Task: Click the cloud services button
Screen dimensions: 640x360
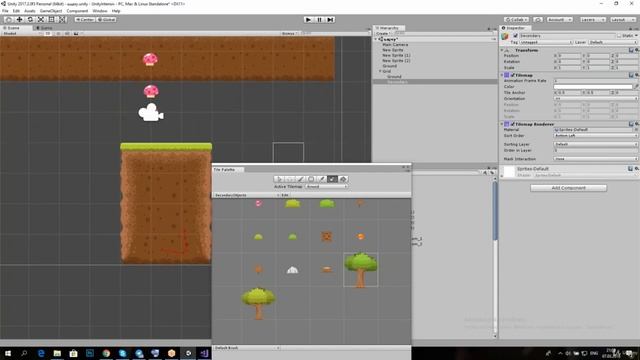Action: click(538, 20)
